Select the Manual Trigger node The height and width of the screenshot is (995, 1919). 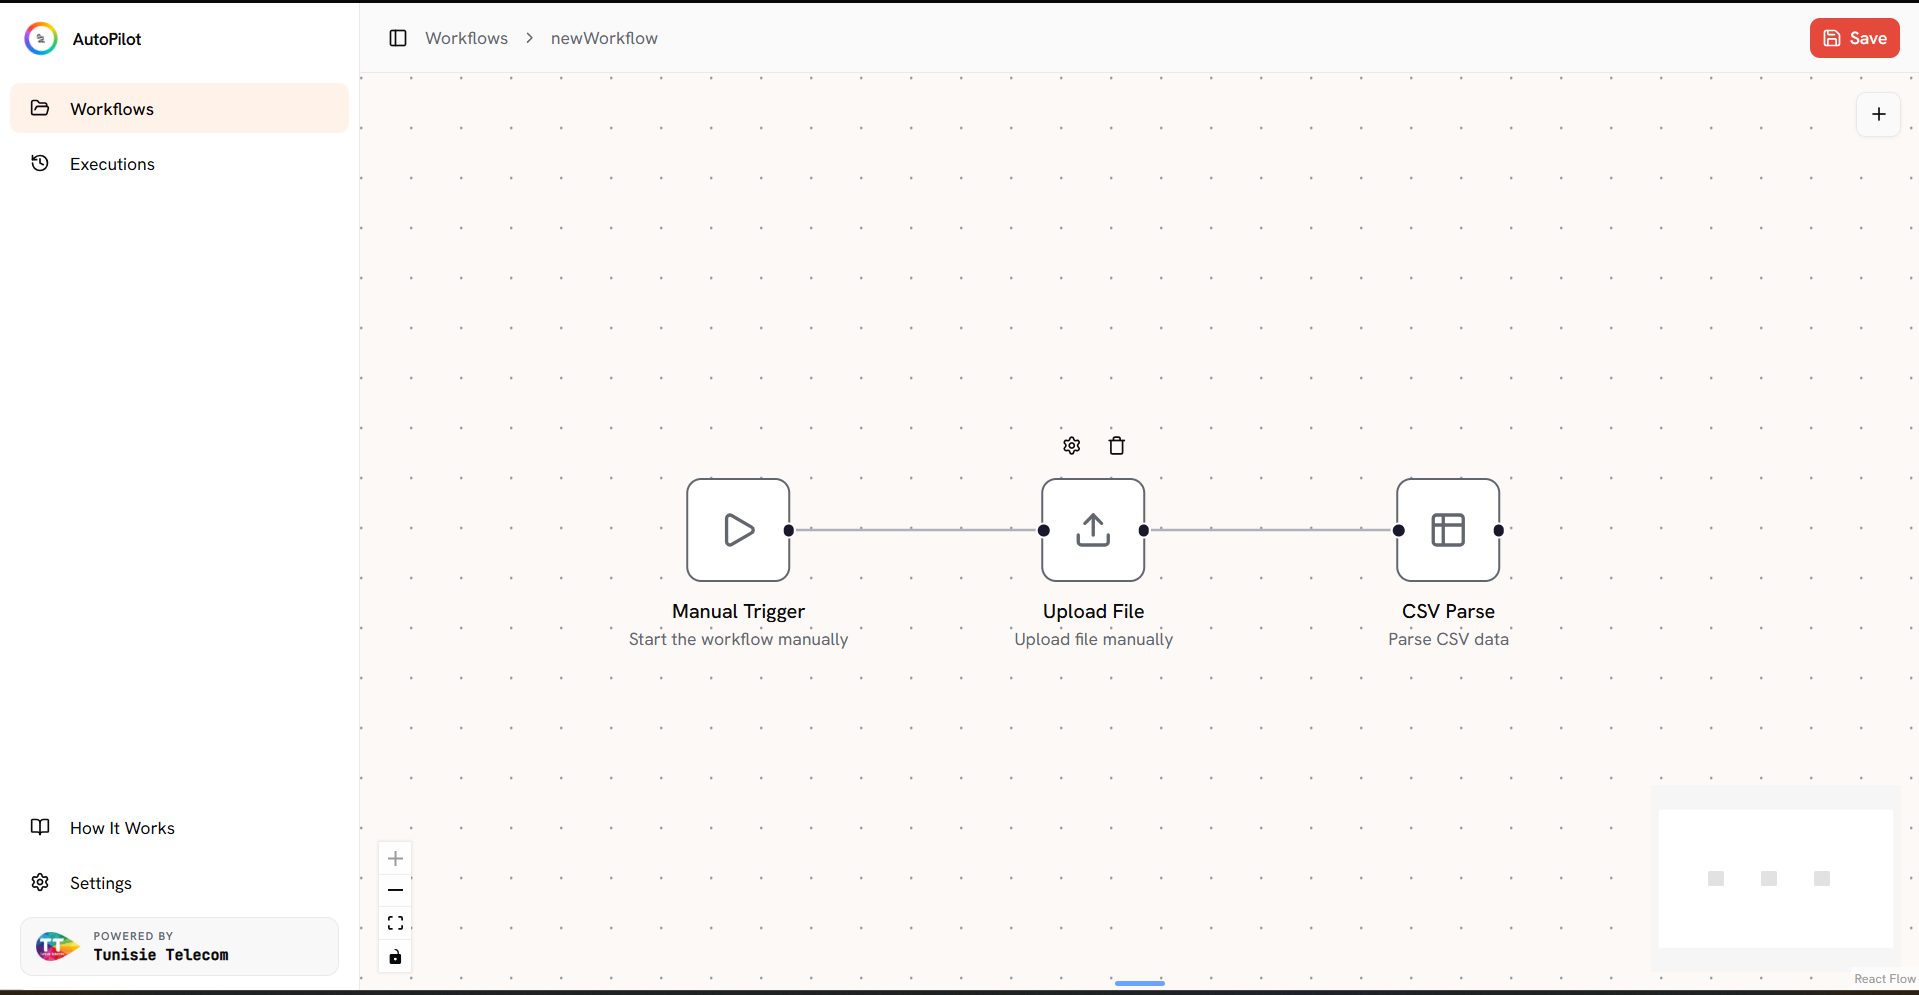click(738, 530)
